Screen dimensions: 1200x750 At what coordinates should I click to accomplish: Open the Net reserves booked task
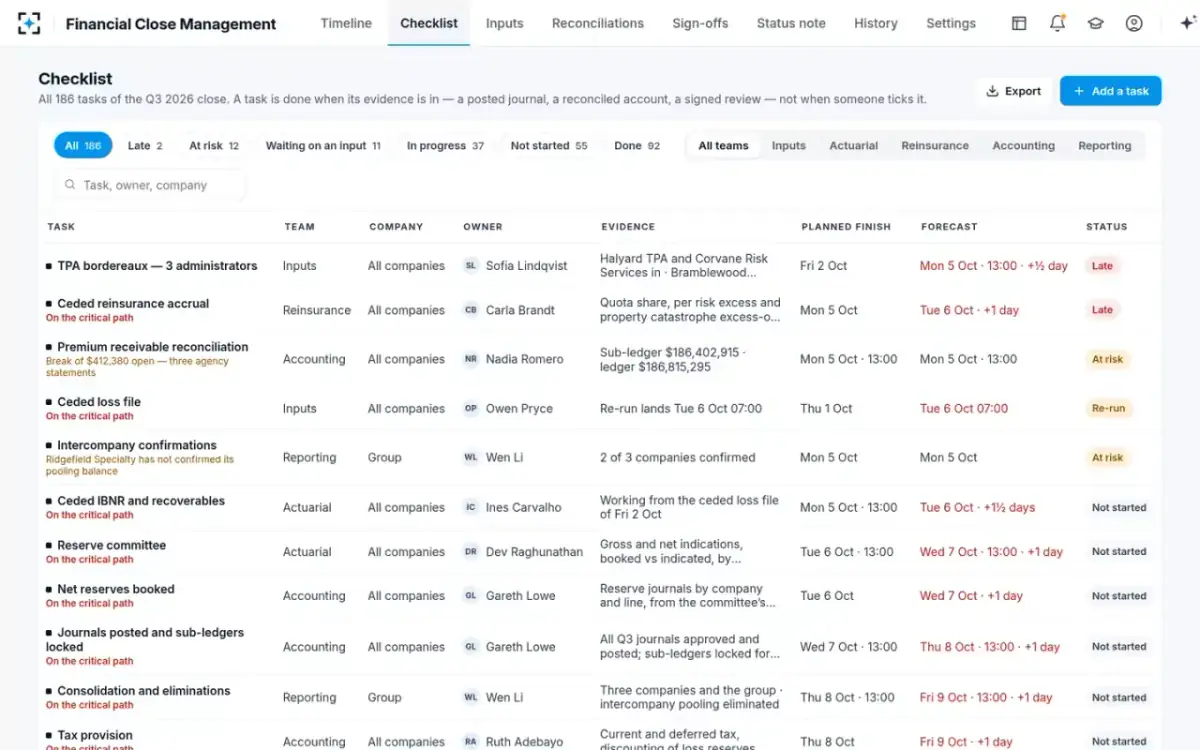pos(116,589)
